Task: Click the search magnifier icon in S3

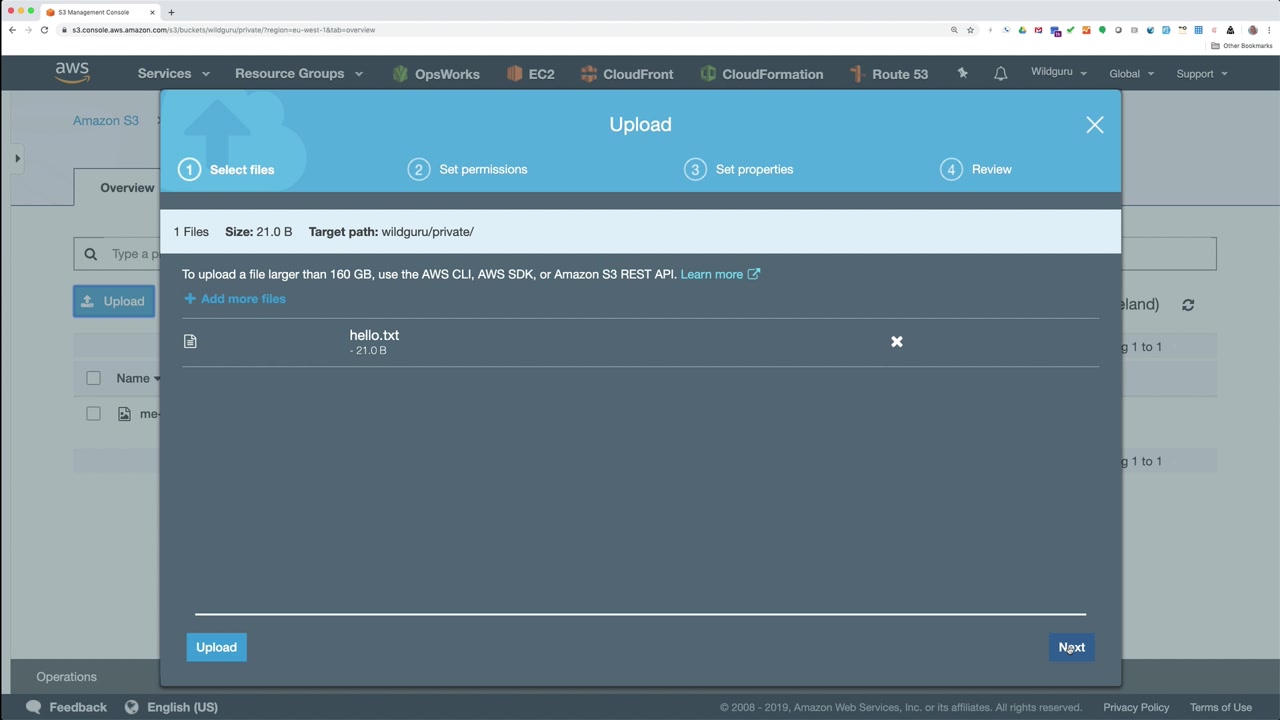Action: 91,254
